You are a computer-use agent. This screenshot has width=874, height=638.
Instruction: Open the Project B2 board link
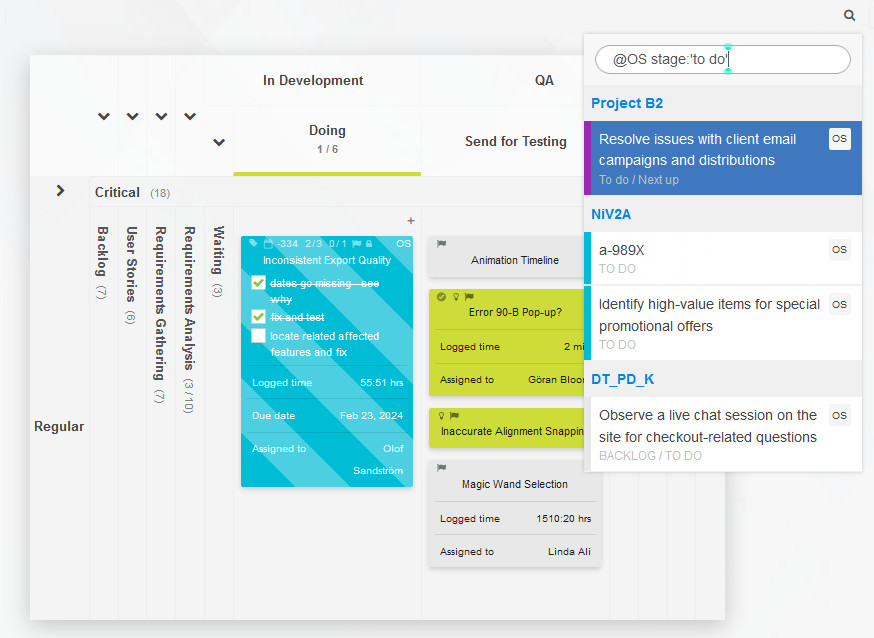(627, 102)
